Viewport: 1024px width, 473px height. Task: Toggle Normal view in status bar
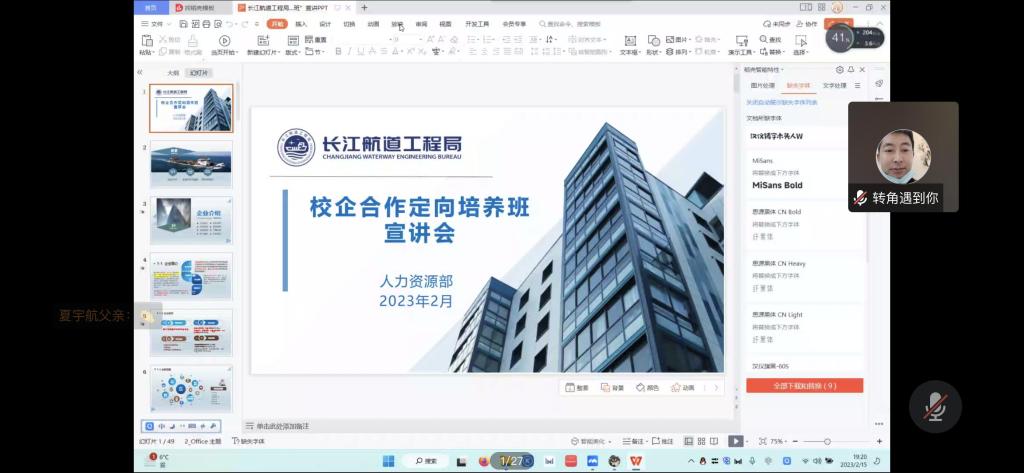[688, 442]
